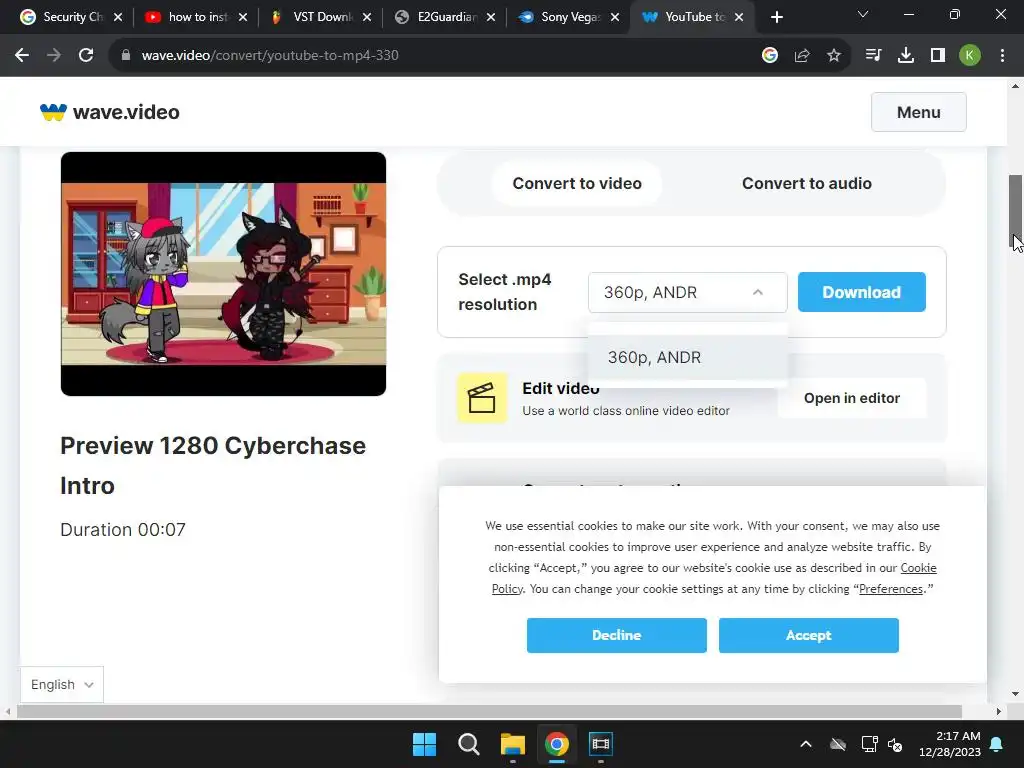The height and width of the screenshot is (768, 1024).
Task: Open the cookie Preferences link
Action: 891,589
